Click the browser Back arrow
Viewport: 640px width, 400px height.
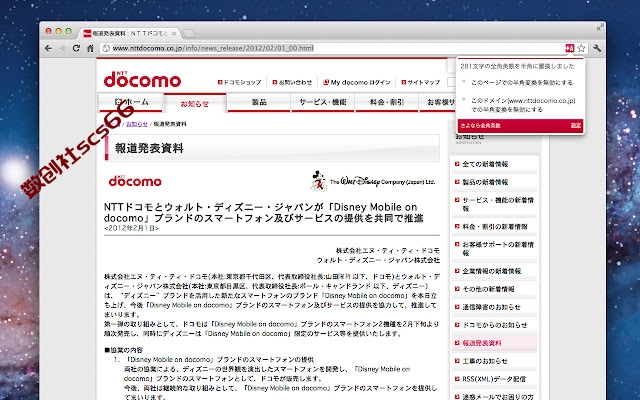point(48,48)
